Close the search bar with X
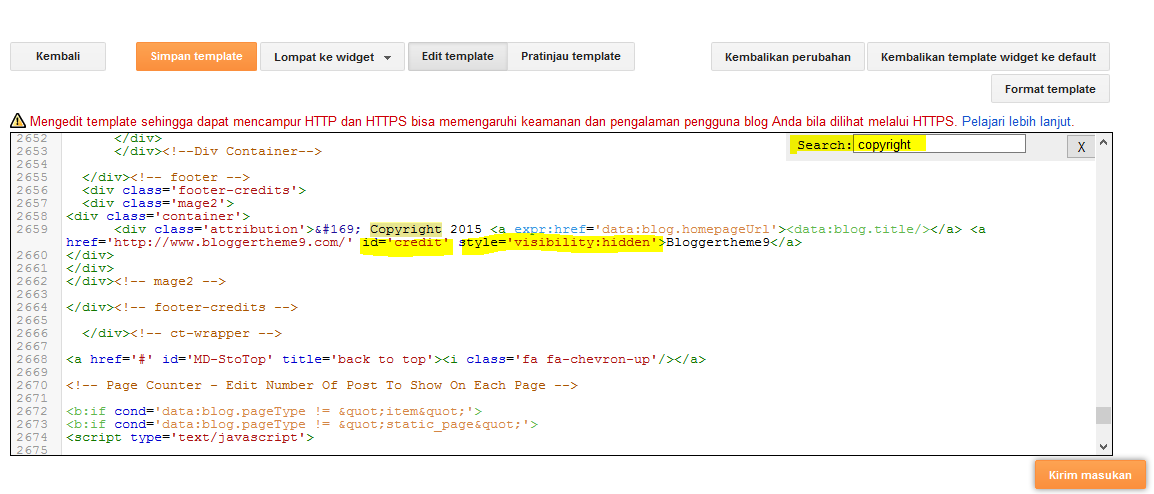 coord(1080,147)
